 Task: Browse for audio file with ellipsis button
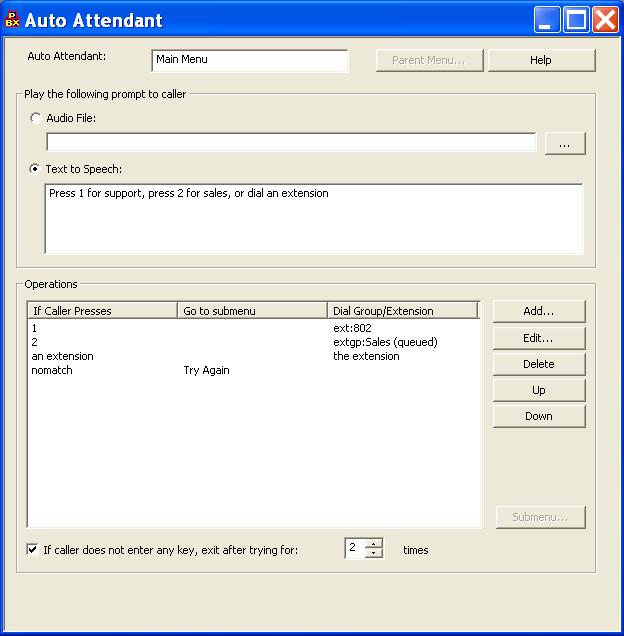click(565, 144)
